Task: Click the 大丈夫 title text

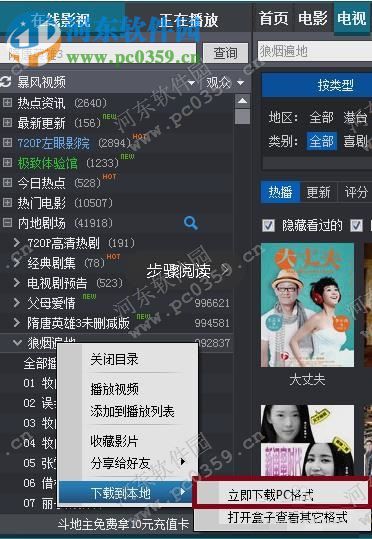Action: click(307, 380)
